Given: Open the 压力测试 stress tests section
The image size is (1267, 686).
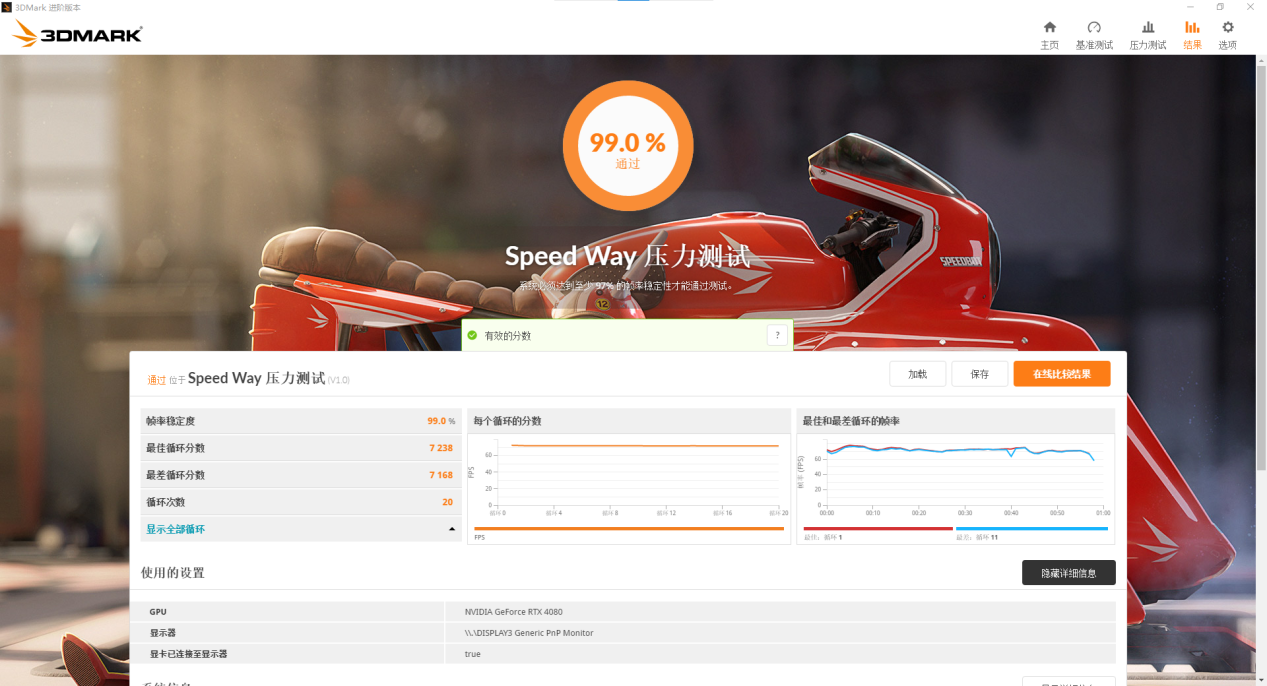Looking at the screenshot, I should (1148, 35).
